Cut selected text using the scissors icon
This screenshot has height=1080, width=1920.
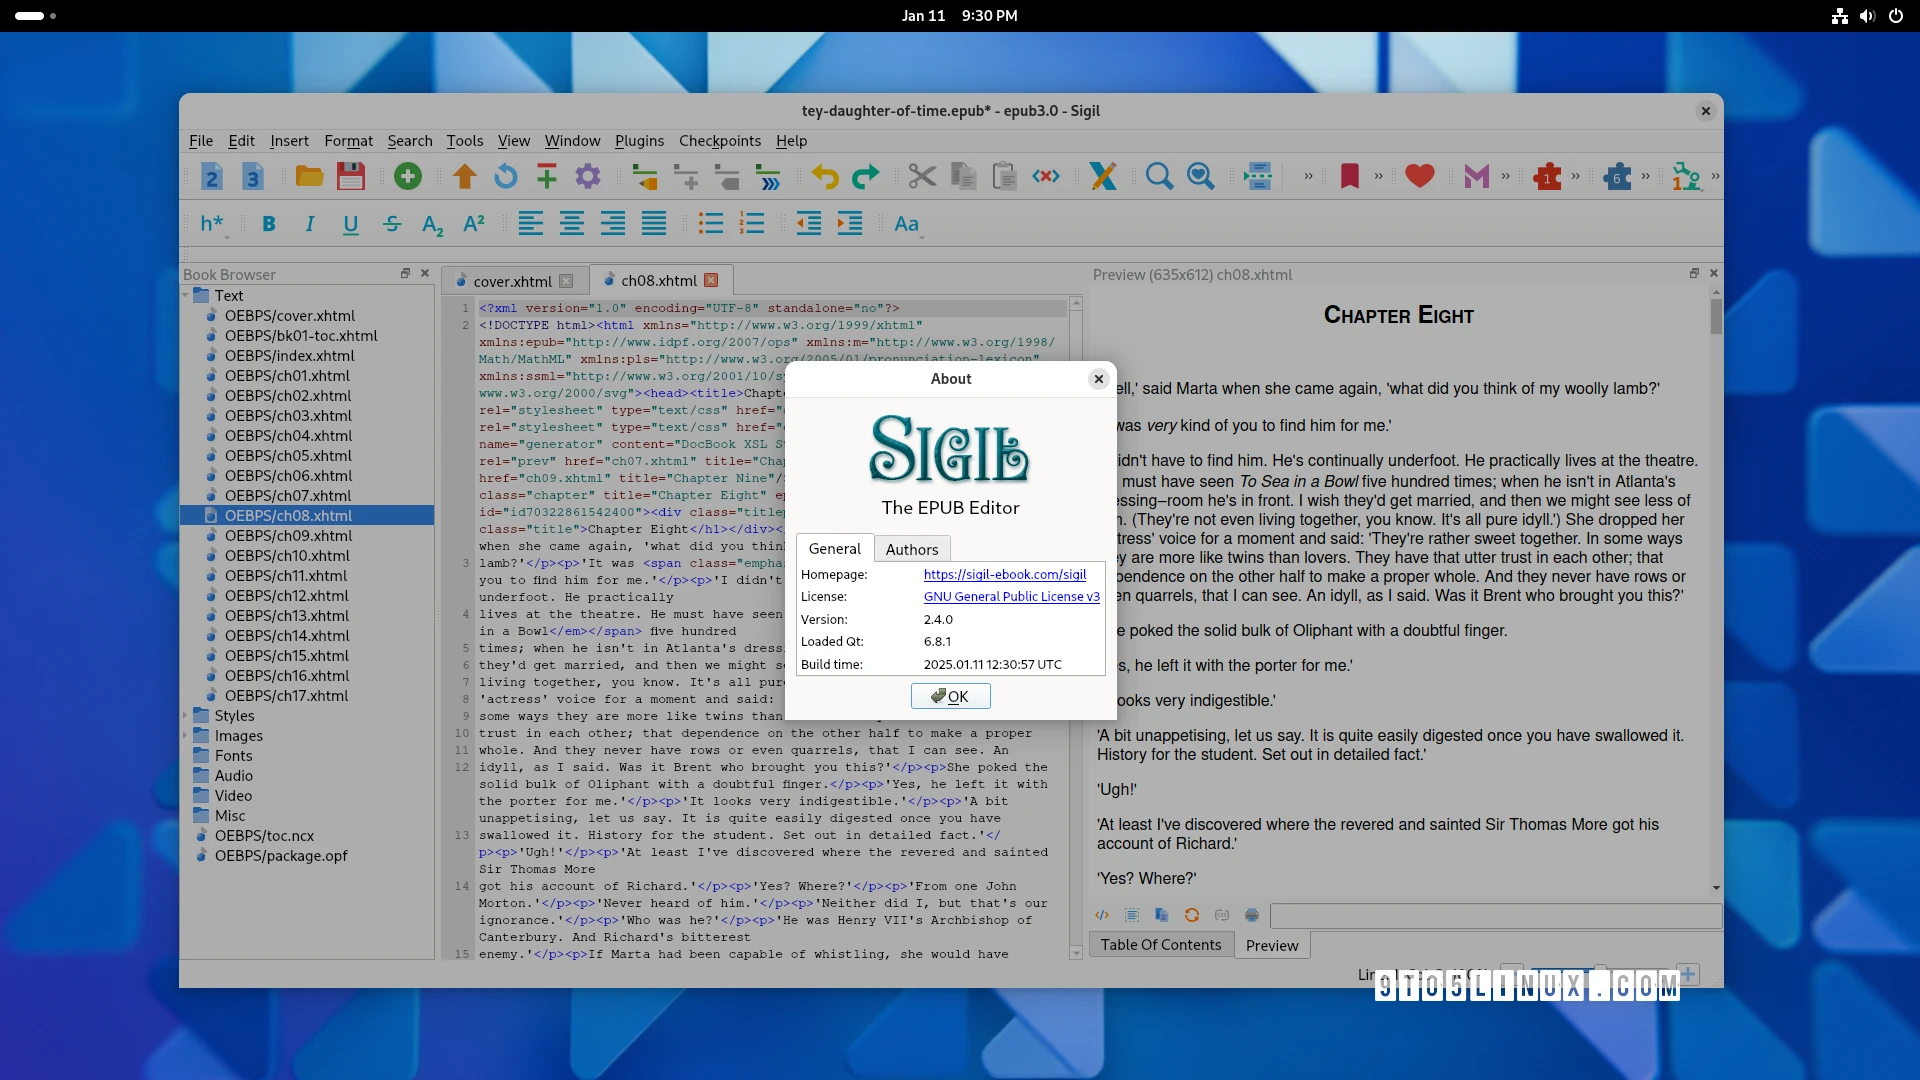(x=920, y=176)
